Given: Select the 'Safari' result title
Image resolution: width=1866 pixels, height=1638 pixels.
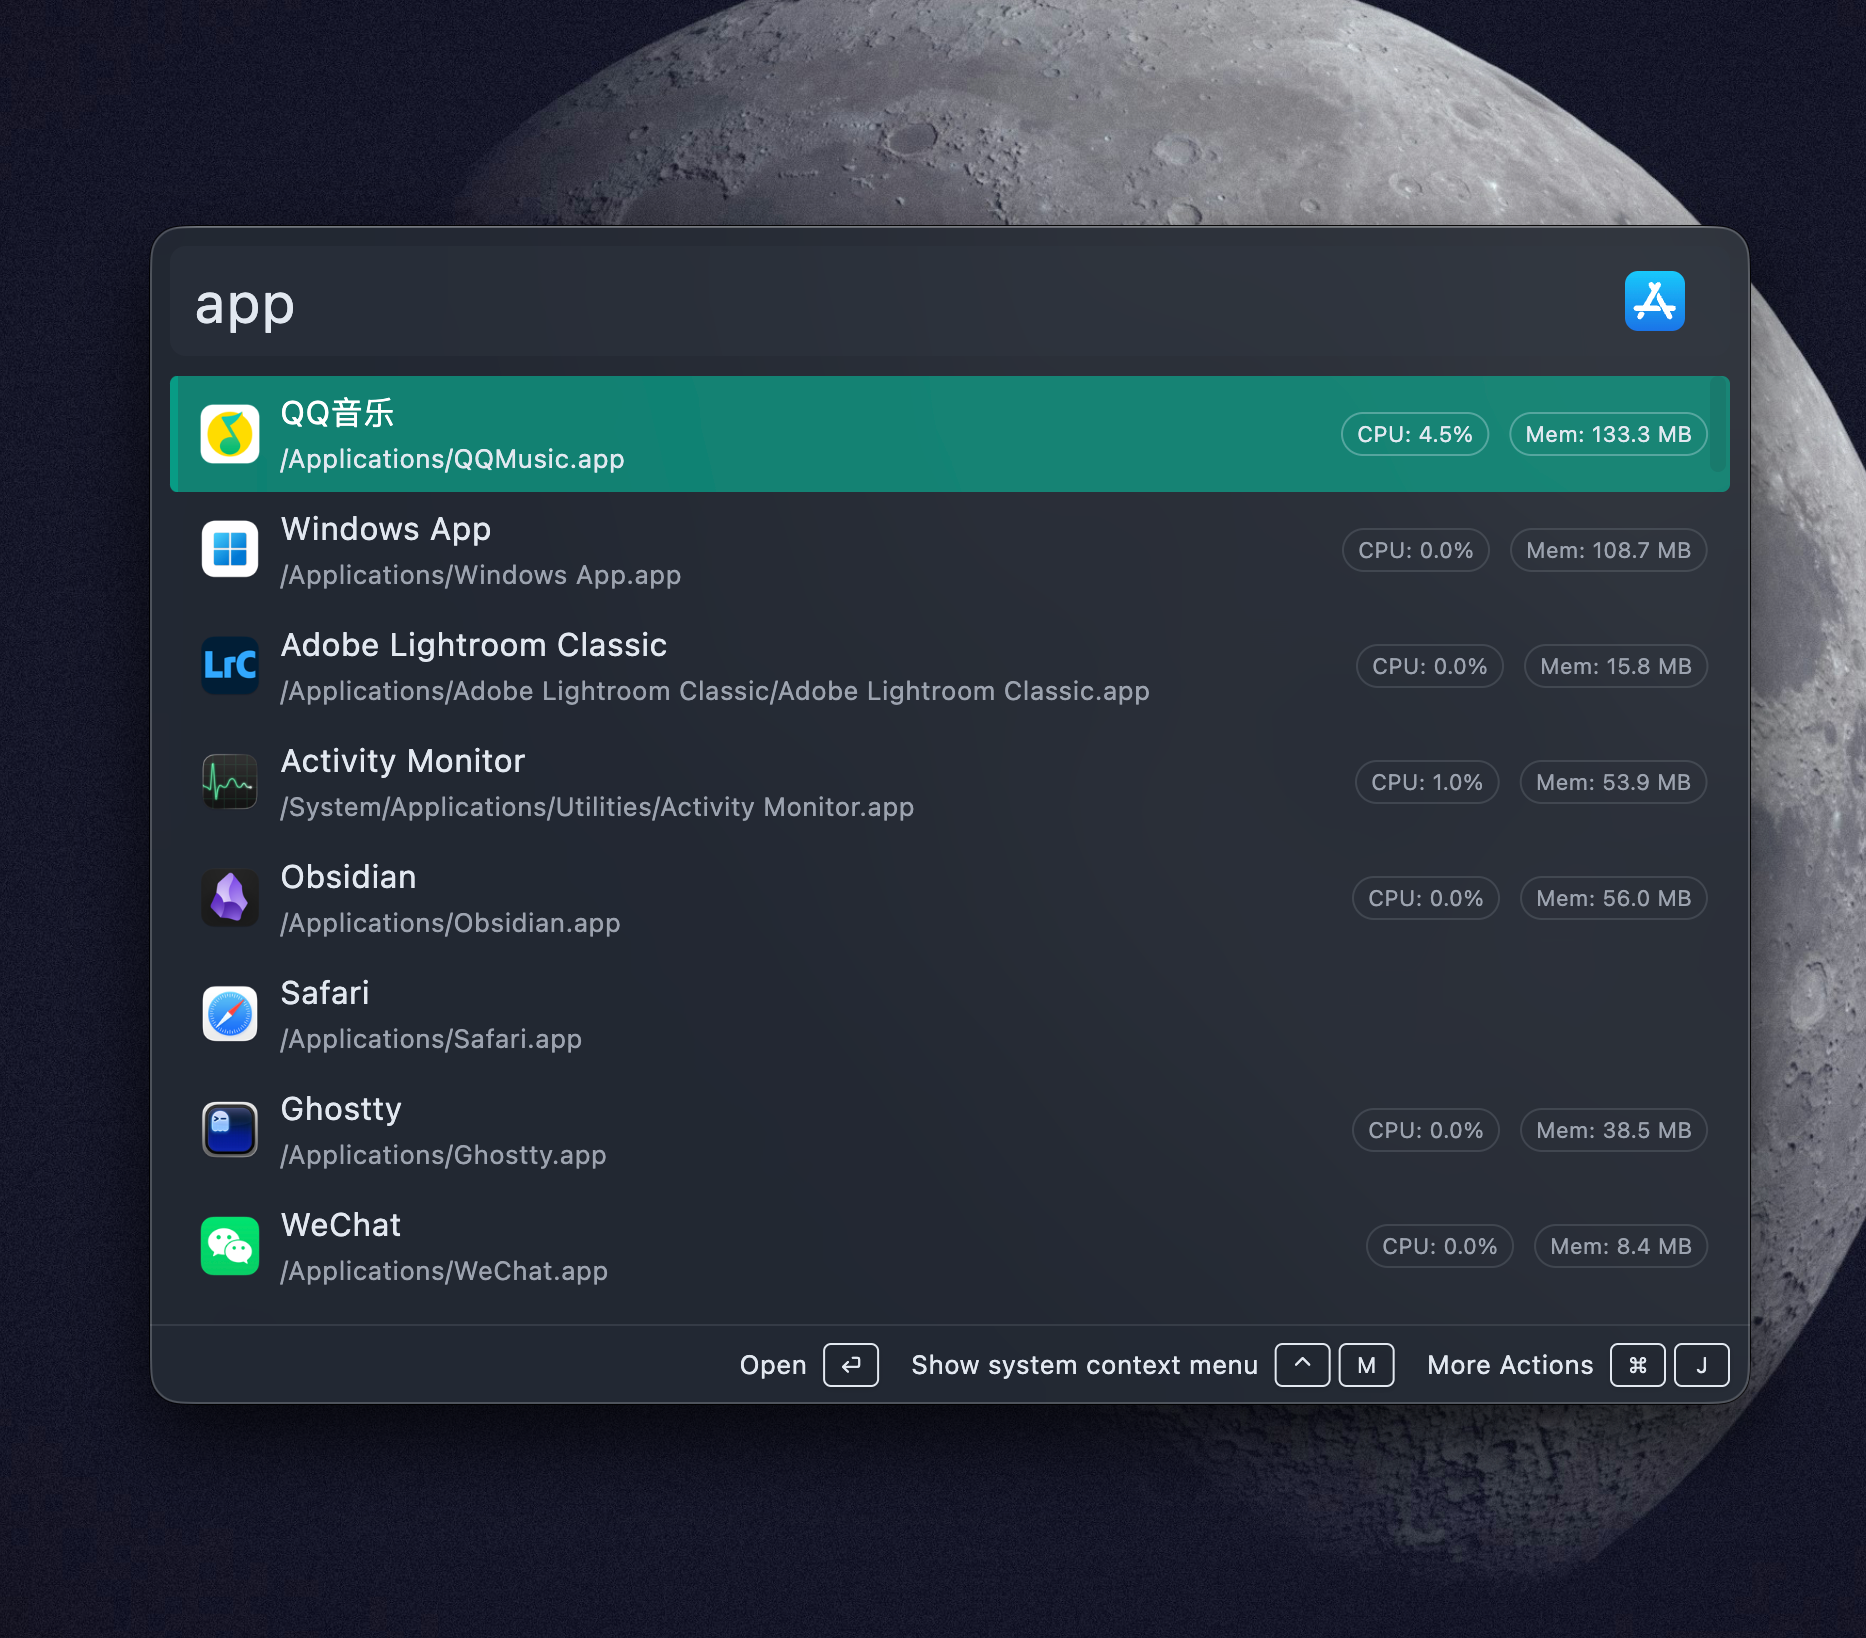Looking at the screenshot, I should [x=325, y=993].
